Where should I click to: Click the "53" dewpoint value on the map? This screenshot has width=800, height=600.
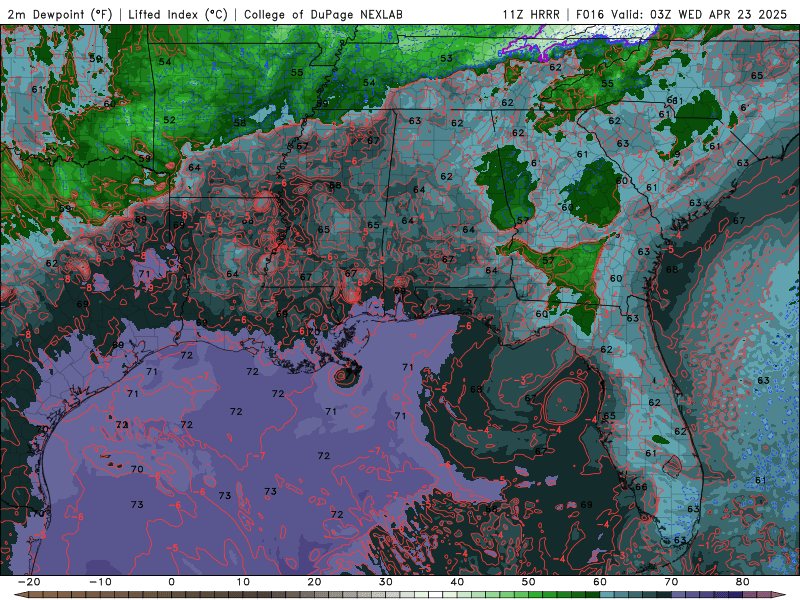point(446,58)
